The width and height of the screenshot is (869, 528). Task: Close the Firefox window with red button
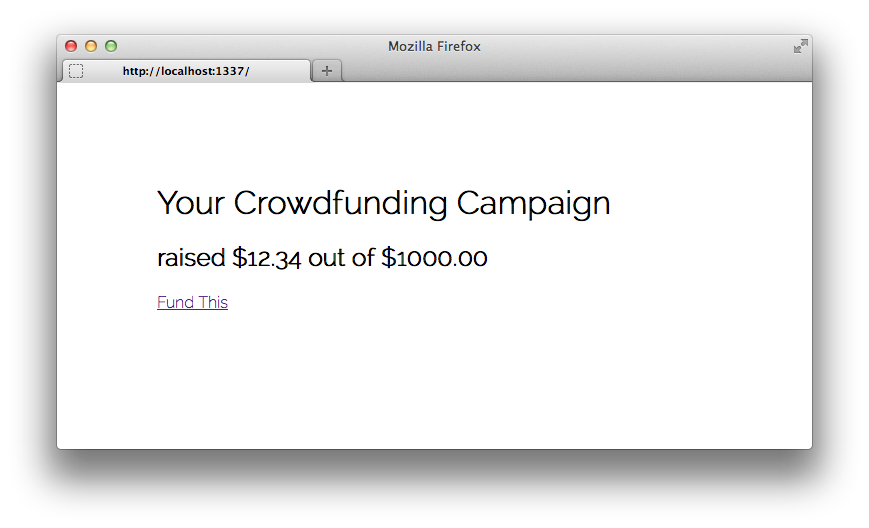pyautogui.click(x=71, y=46)
